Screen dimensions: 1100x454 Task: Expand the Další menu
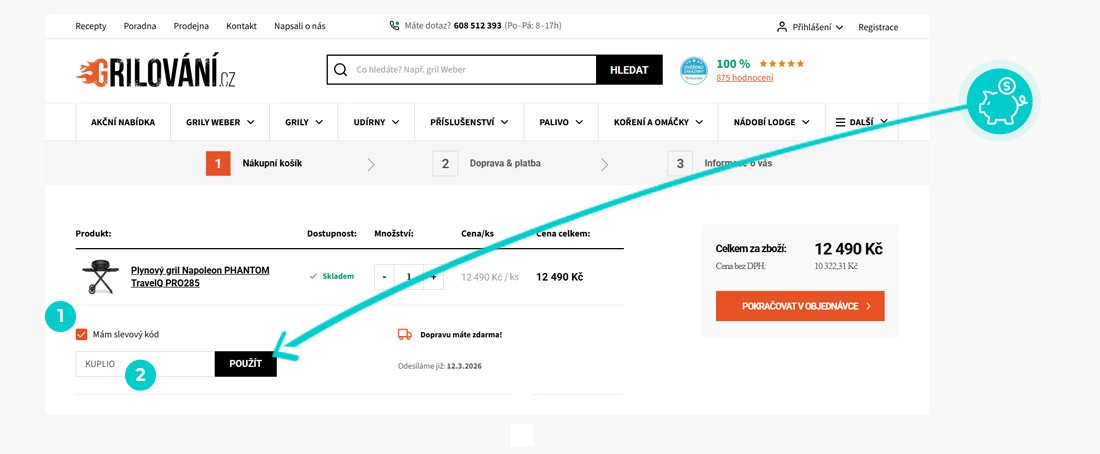point(861,121)
